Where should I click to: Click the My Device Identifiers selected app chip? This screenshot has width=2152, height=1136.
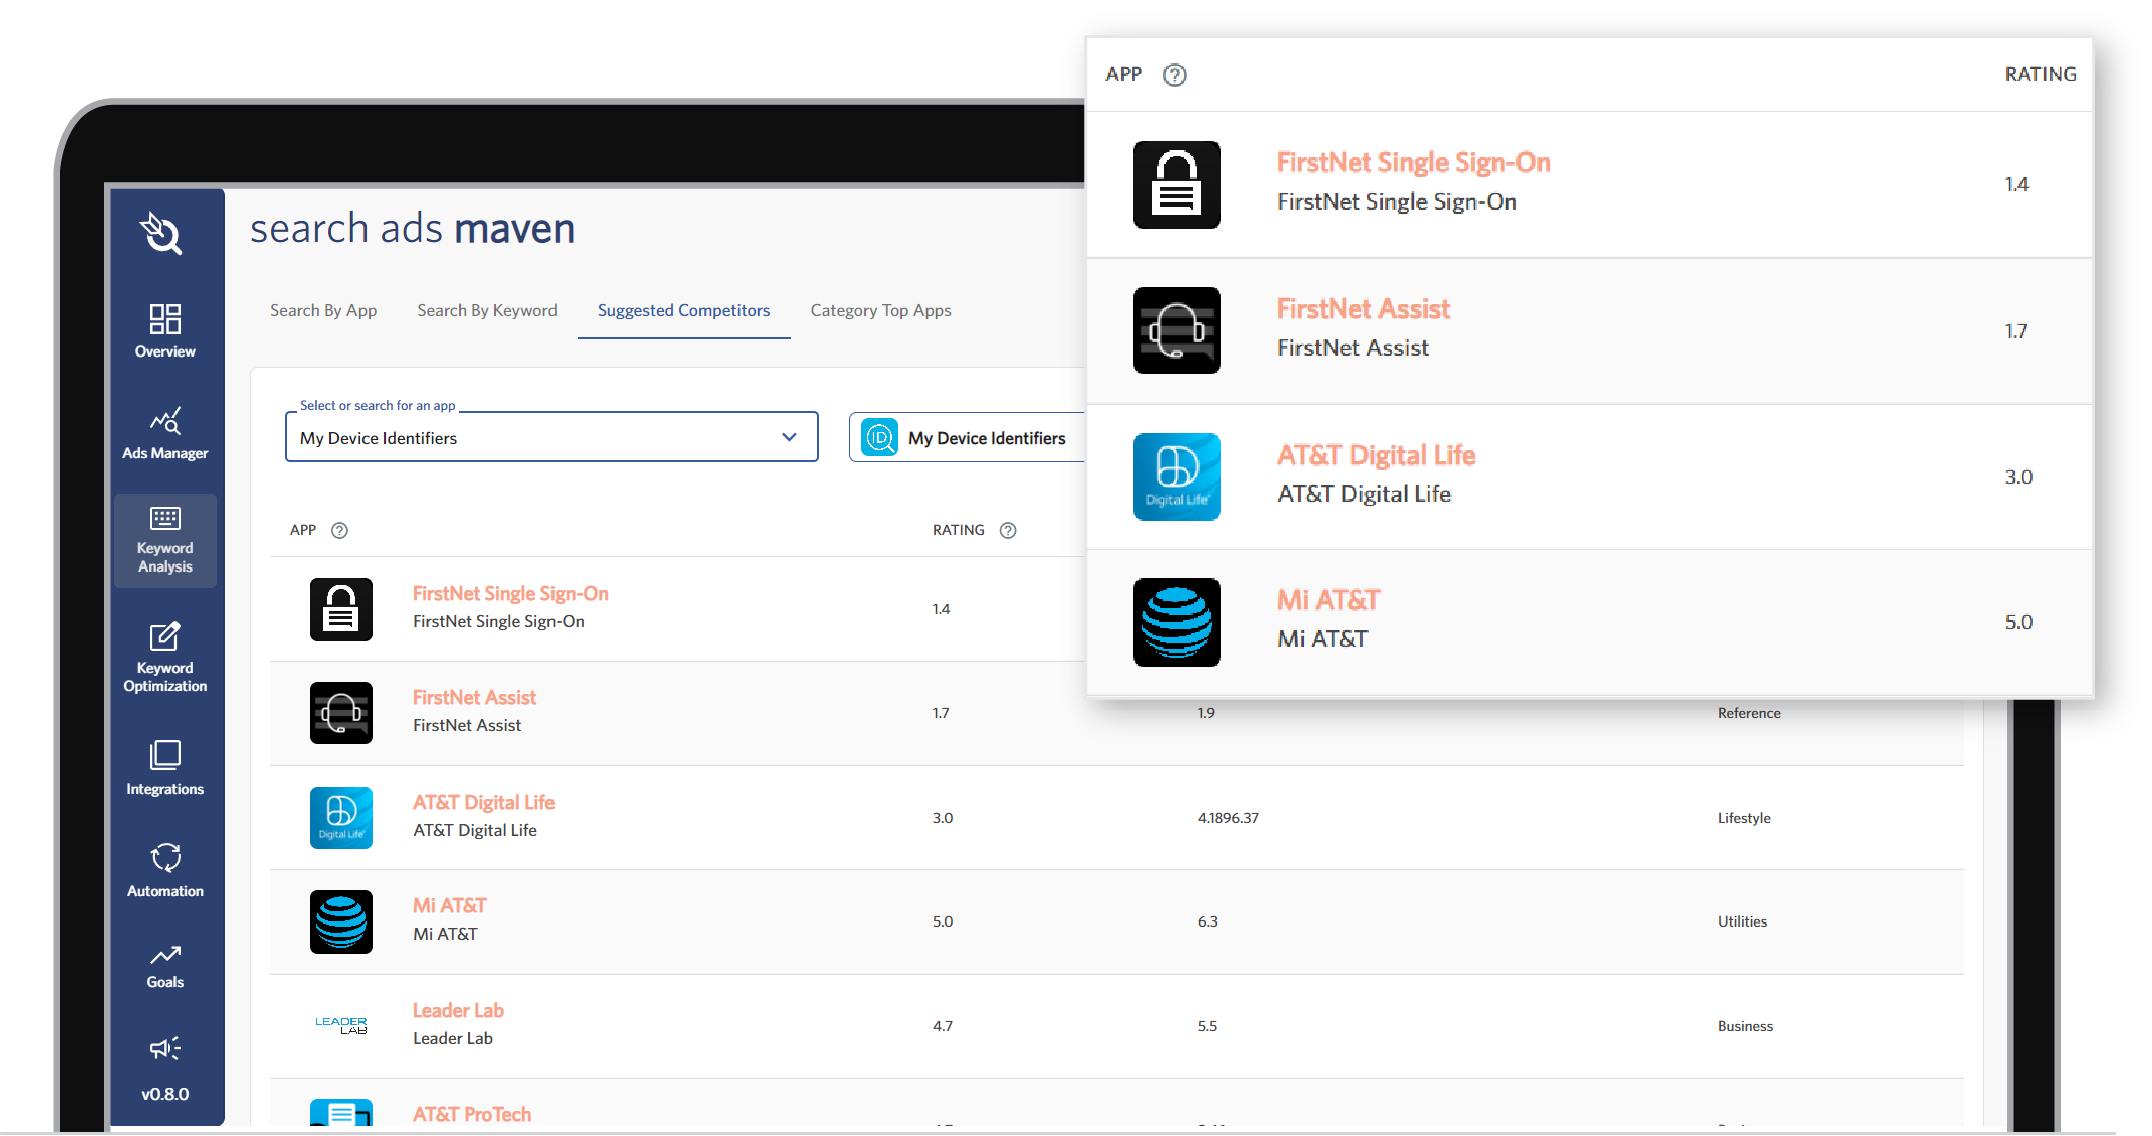[x=968, y=438]
